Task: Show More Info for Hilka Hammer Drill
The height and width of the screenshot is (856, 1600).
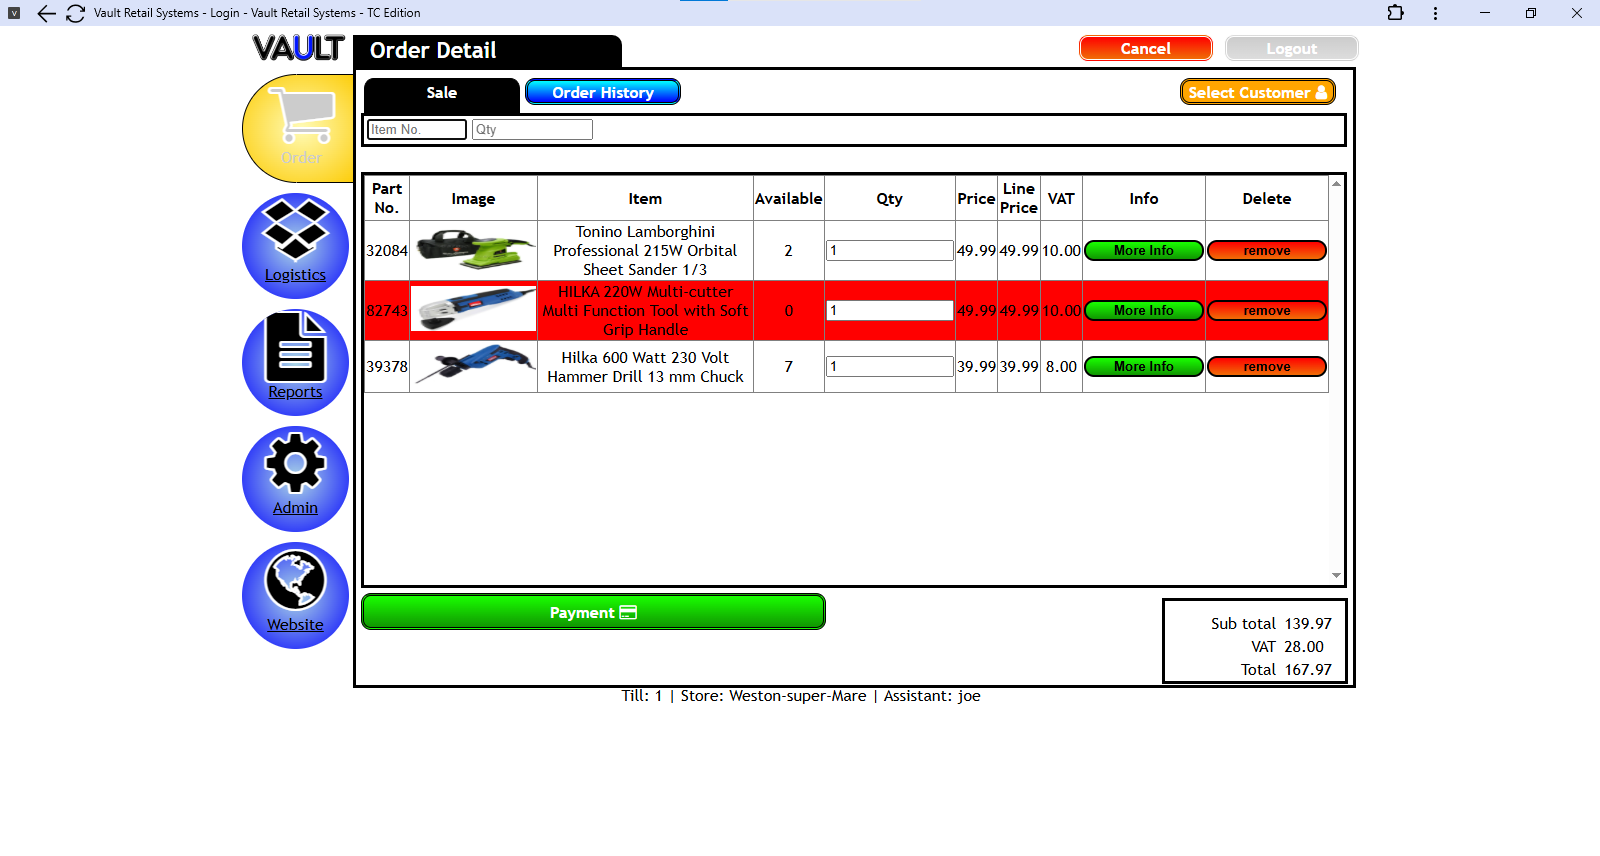Action: click(x=1143, y=367)
